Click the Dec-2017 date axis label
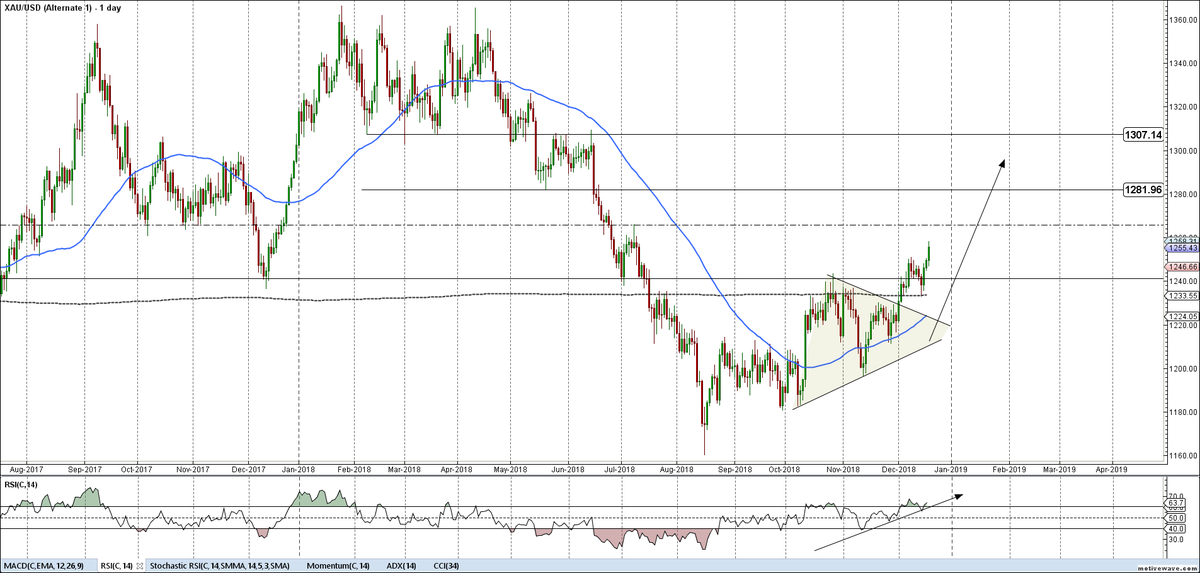Viewport: 1200px width, 573px height. [x=247, y=468]
